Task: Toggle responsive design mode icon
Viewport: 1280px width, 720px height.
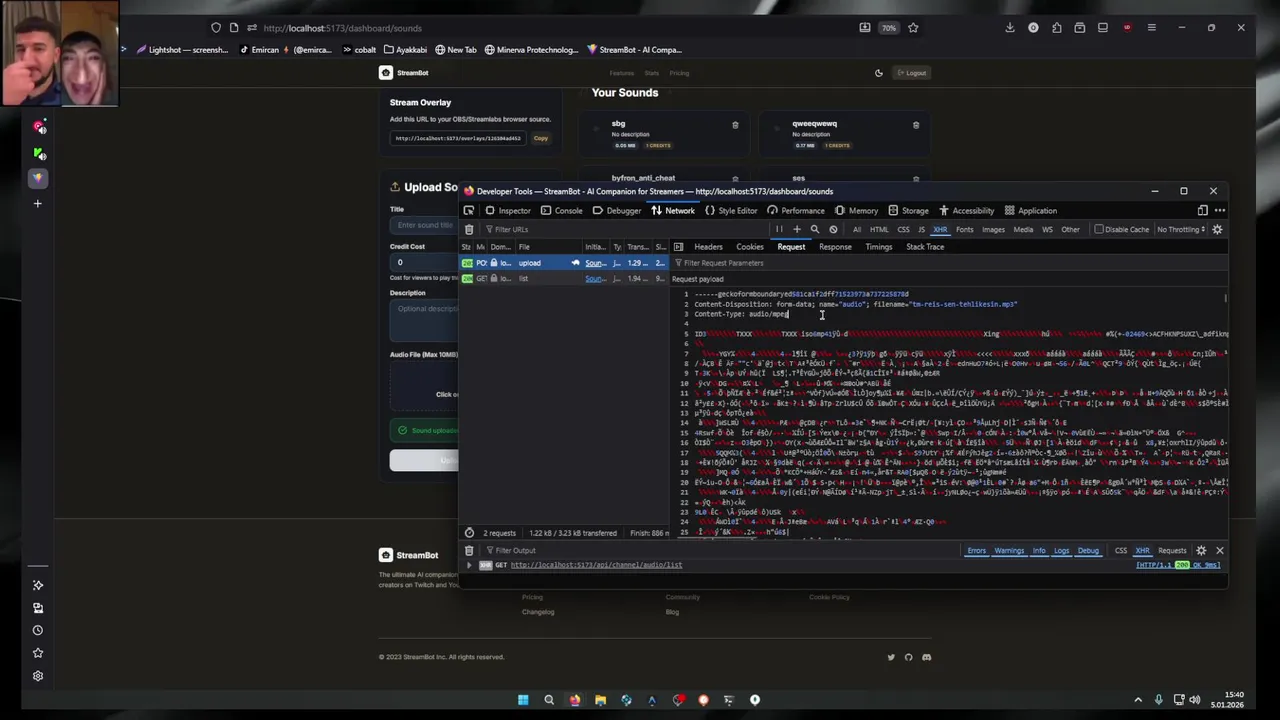Action: coord(1202,211)
